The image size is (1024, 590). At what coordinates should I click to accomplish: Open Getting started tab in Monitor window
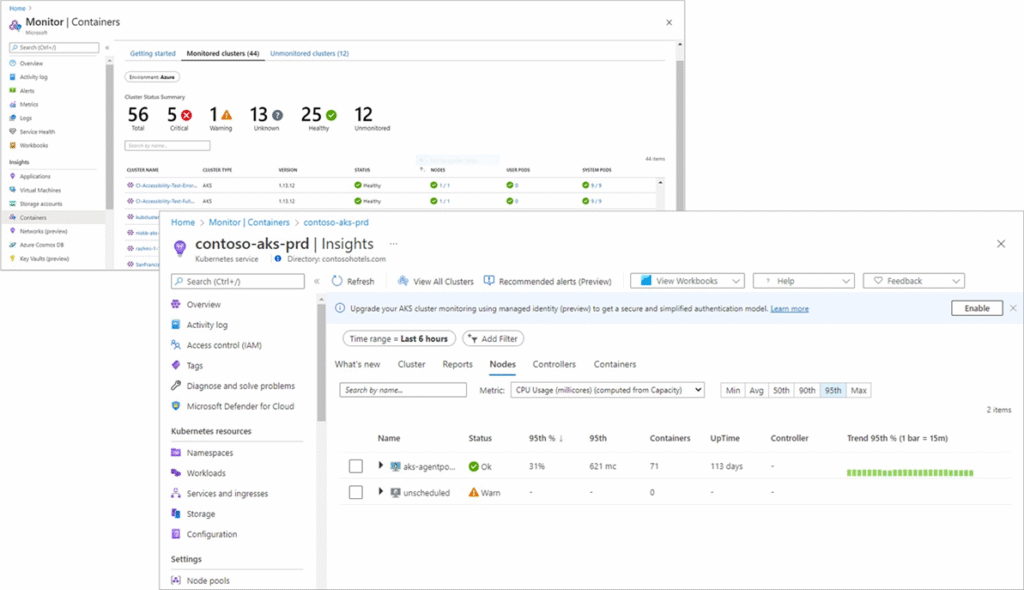152,54
